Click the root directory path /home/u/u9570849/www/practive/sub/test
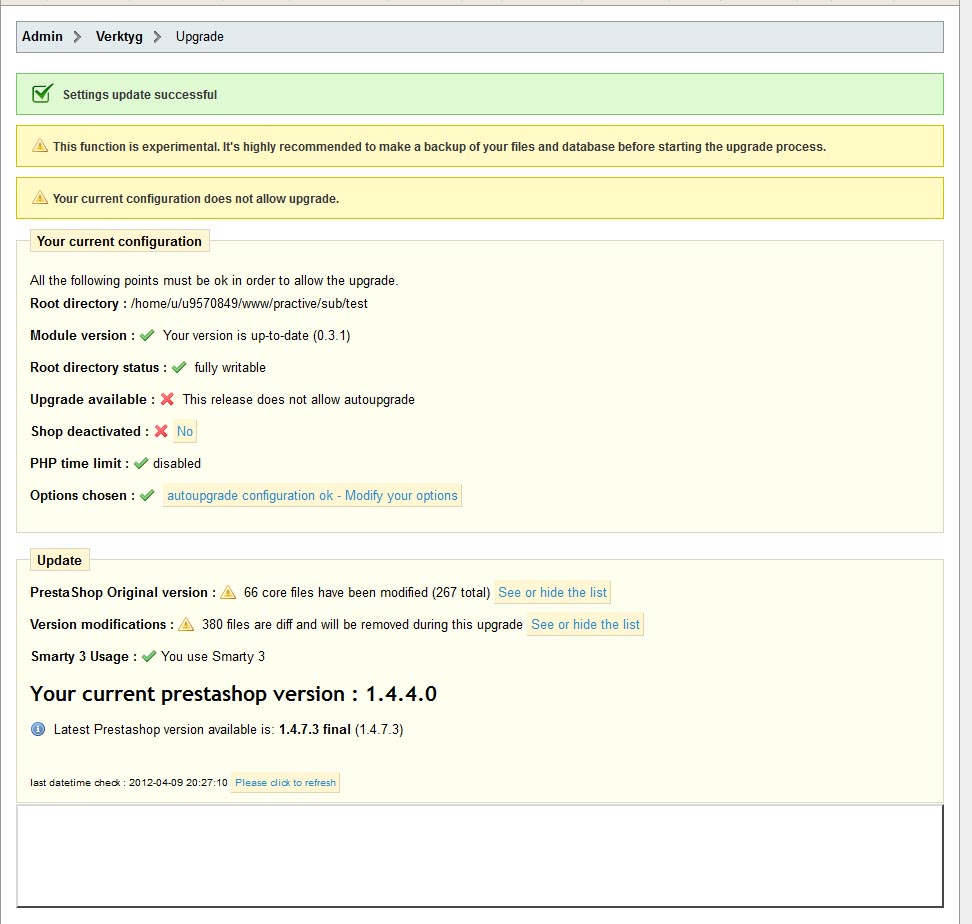972x924 pixels. 249,304
